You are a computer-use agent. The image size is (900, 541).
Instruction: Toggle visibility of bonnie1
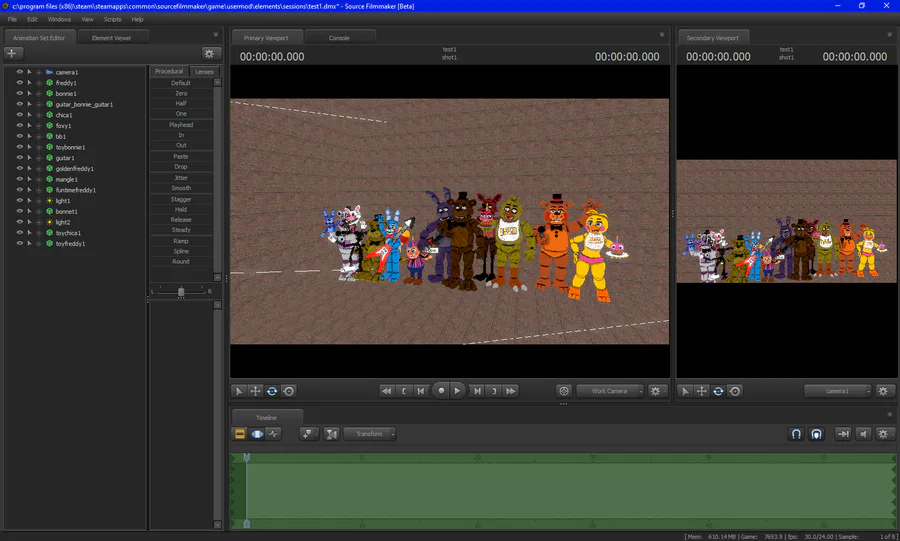click(20, 93)
